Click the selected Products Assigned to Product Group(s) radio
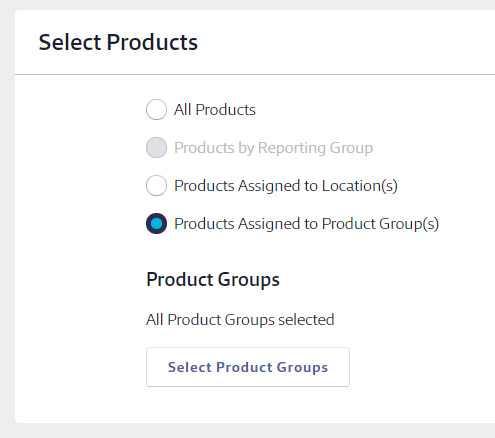The width and height of the screenshot is (495, 438). coord(156,223)
